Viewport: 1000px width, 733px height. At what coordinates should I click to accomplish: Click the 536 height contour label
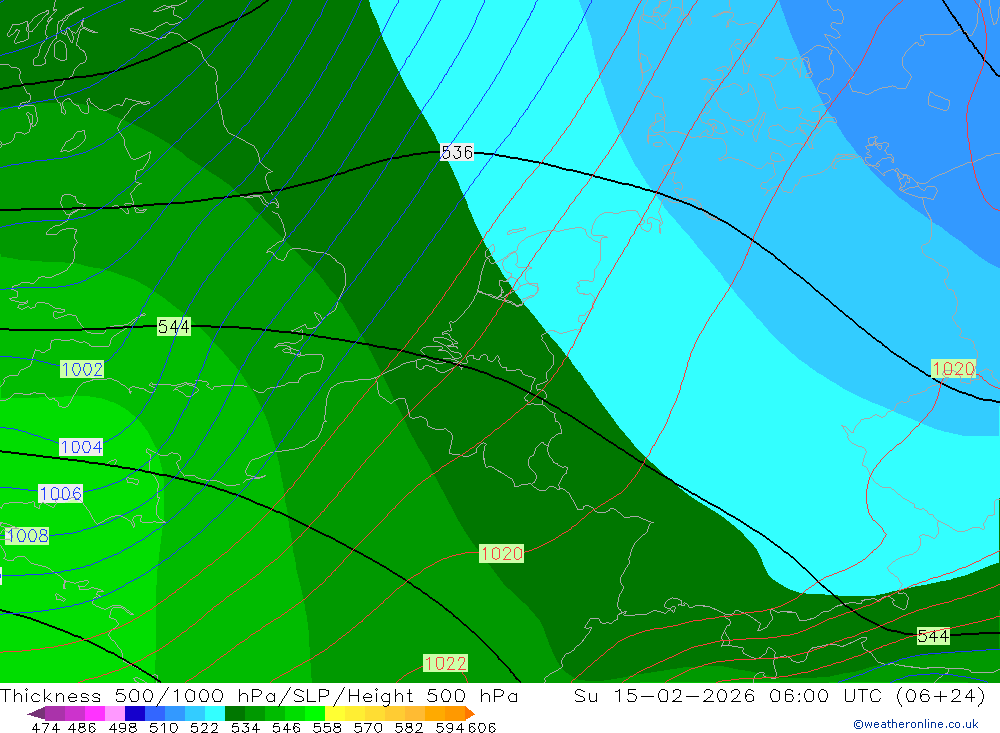point(457,152)
